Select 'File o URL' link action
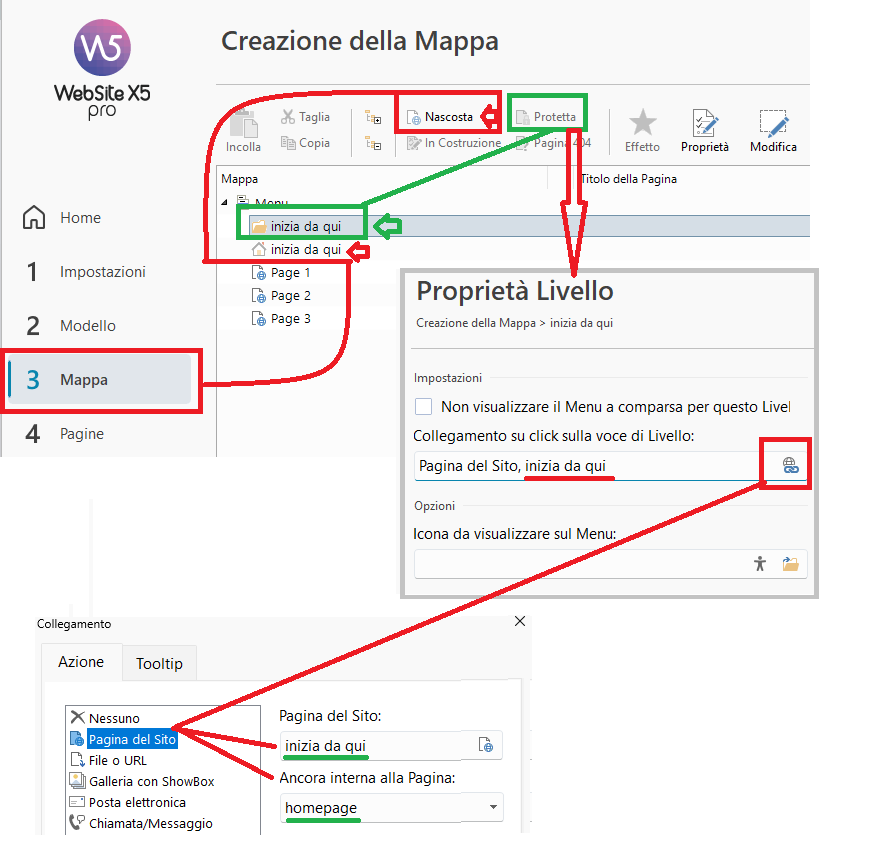The height and width of the screenshot is (845, 874). tap(117, 760)
